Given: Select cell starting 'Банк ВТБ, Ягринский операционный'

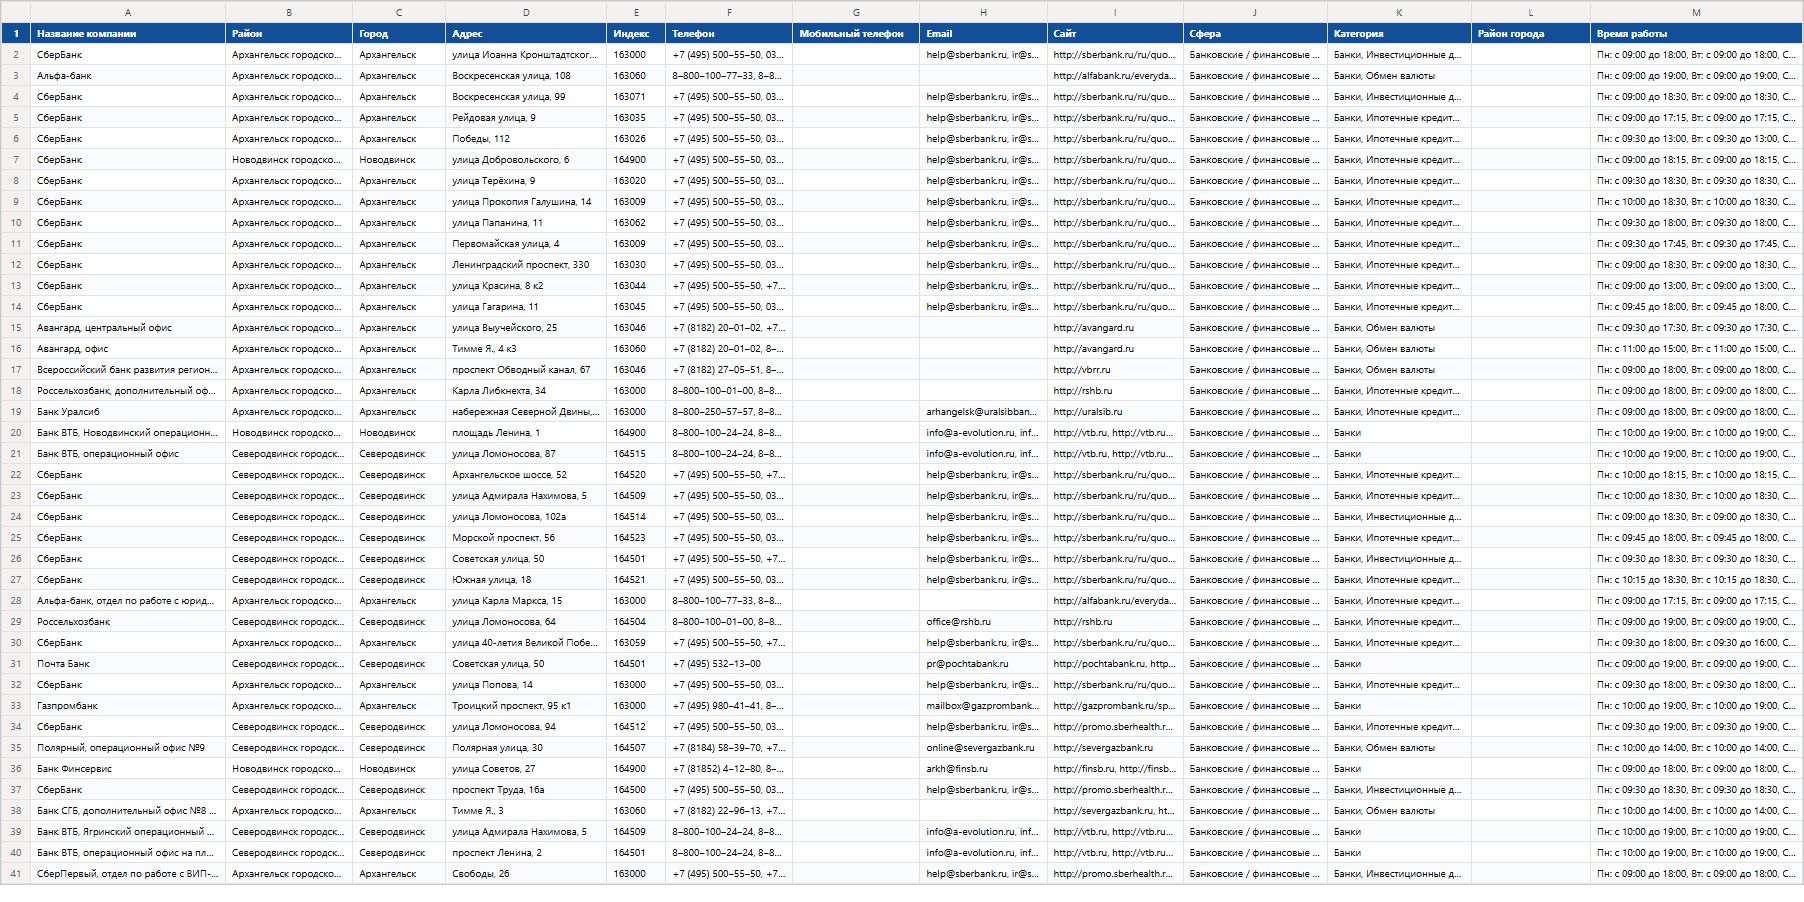Looking at the screenshot, I should [x=128, y=832].
